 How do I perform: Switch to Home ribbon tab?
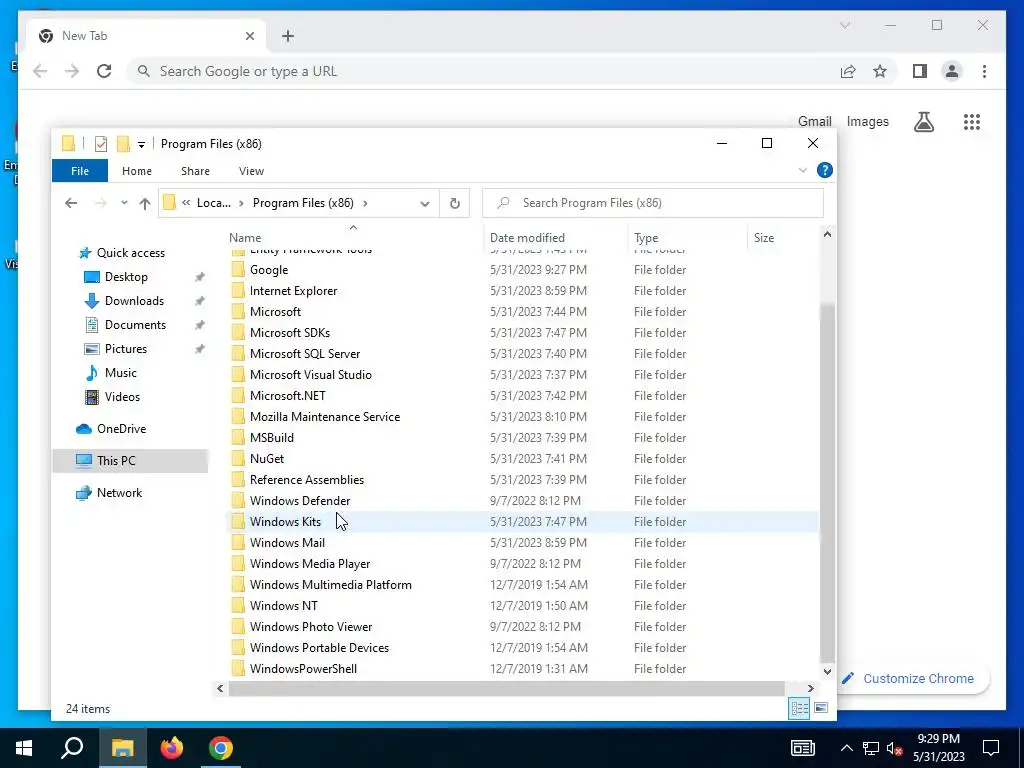(136, 171)
